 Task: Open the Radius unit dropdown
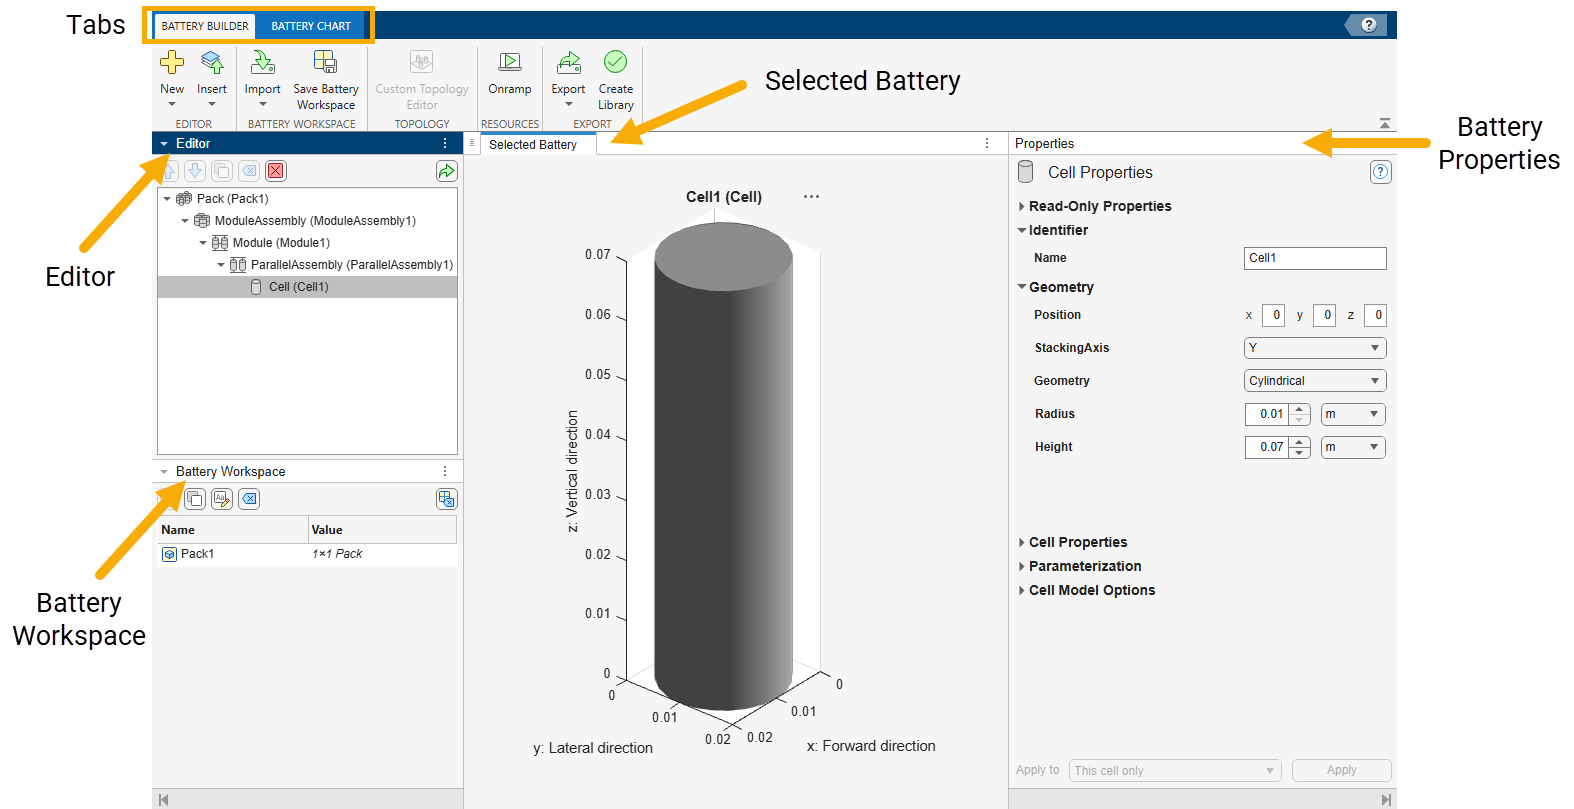pyautogui.click(x=1353, y=414)
